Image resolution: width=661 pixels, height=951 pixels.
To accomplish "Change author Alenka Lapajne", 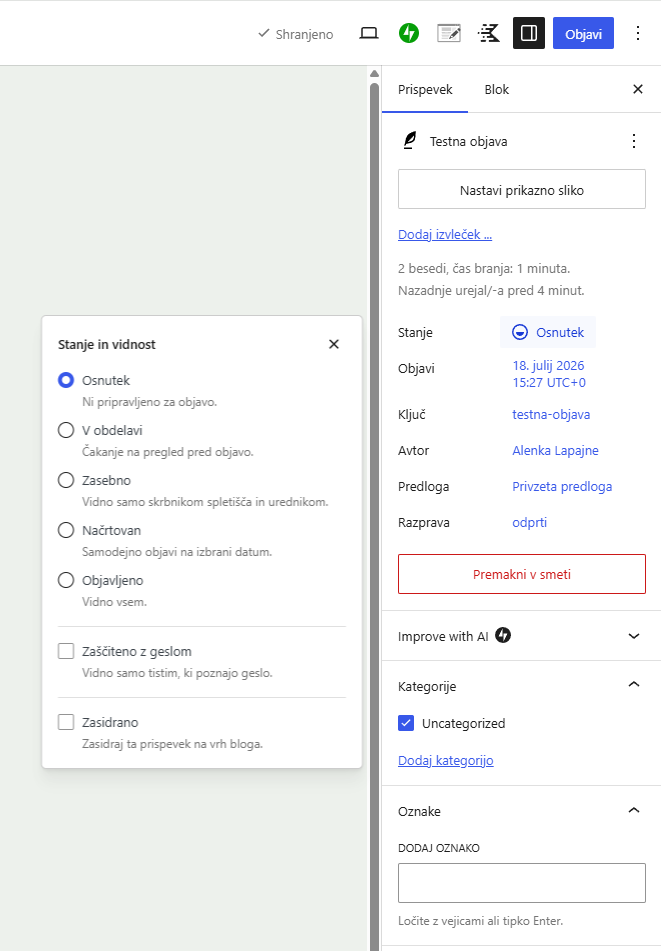I will point(555,450).
